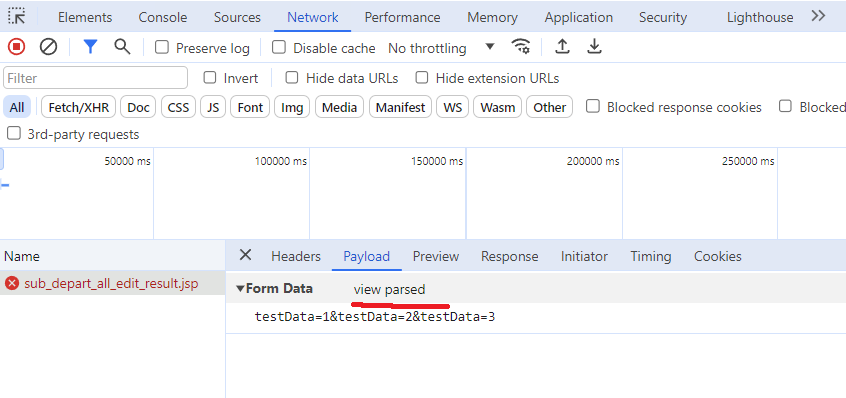
Task: Click the red error icon beside sub_depart_all_edit_result.jsp
Action: [x=12, y=283]
